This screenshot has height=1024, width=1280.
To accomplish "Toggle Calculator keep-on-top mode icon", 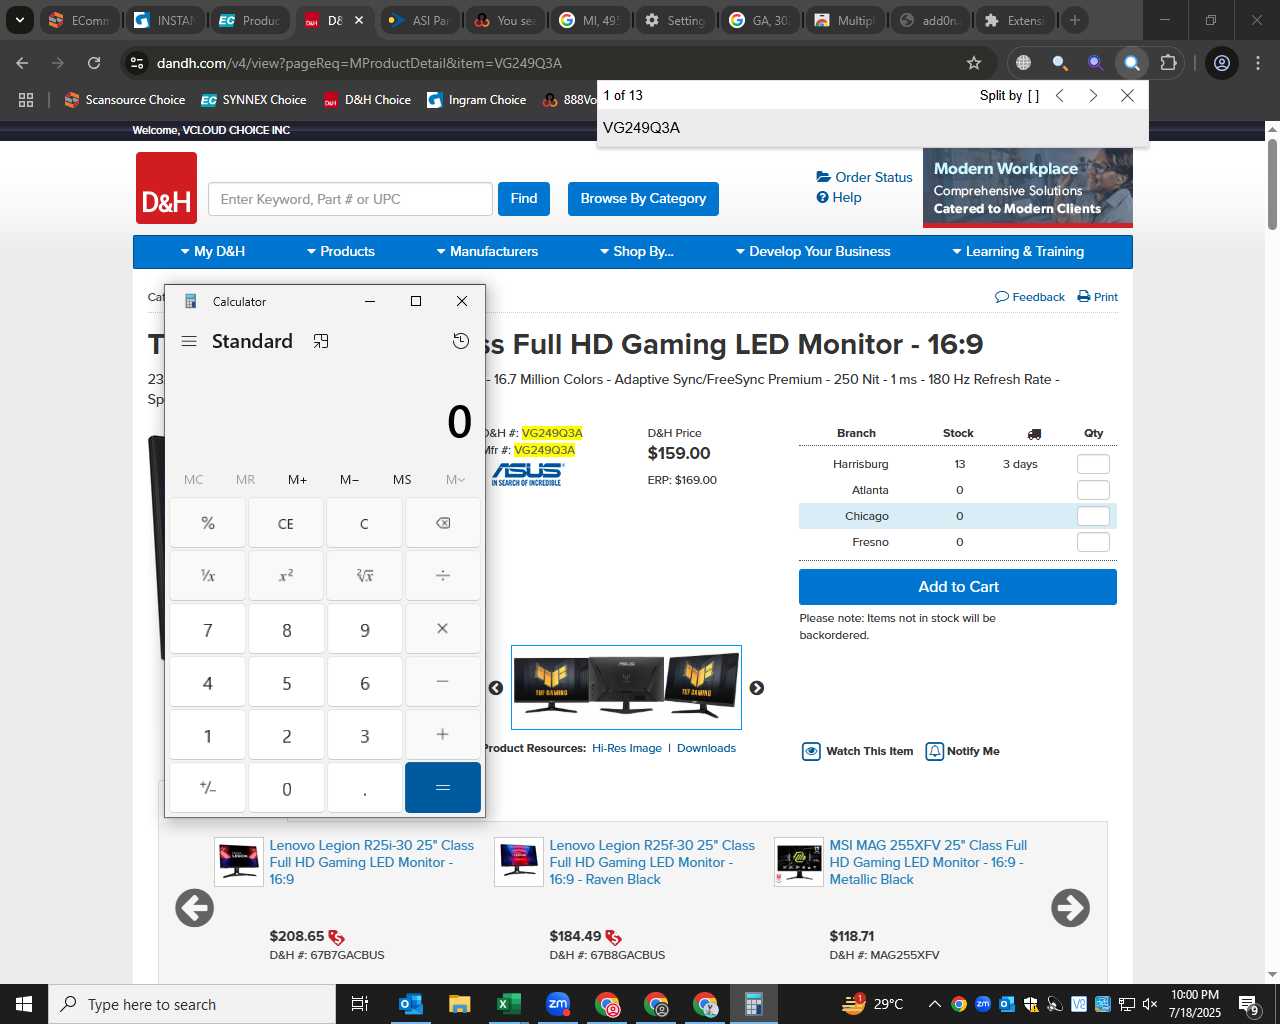I will [x=321, y=341].
